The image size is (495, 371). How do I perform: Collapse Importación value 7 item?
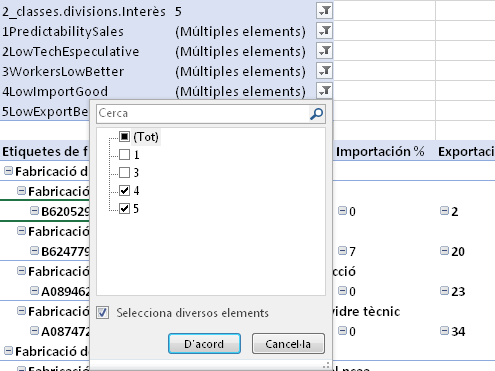pyautogui.click(x=342, y=251)
